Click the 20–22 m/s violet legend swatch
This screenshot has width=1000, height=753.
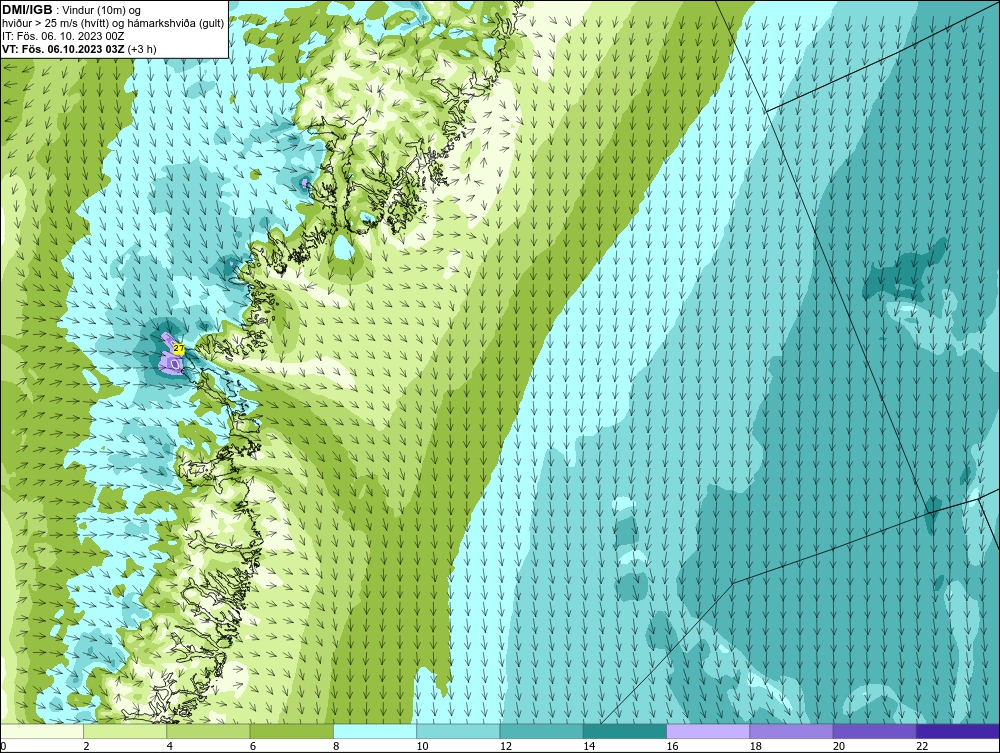(x=874, y=731)
